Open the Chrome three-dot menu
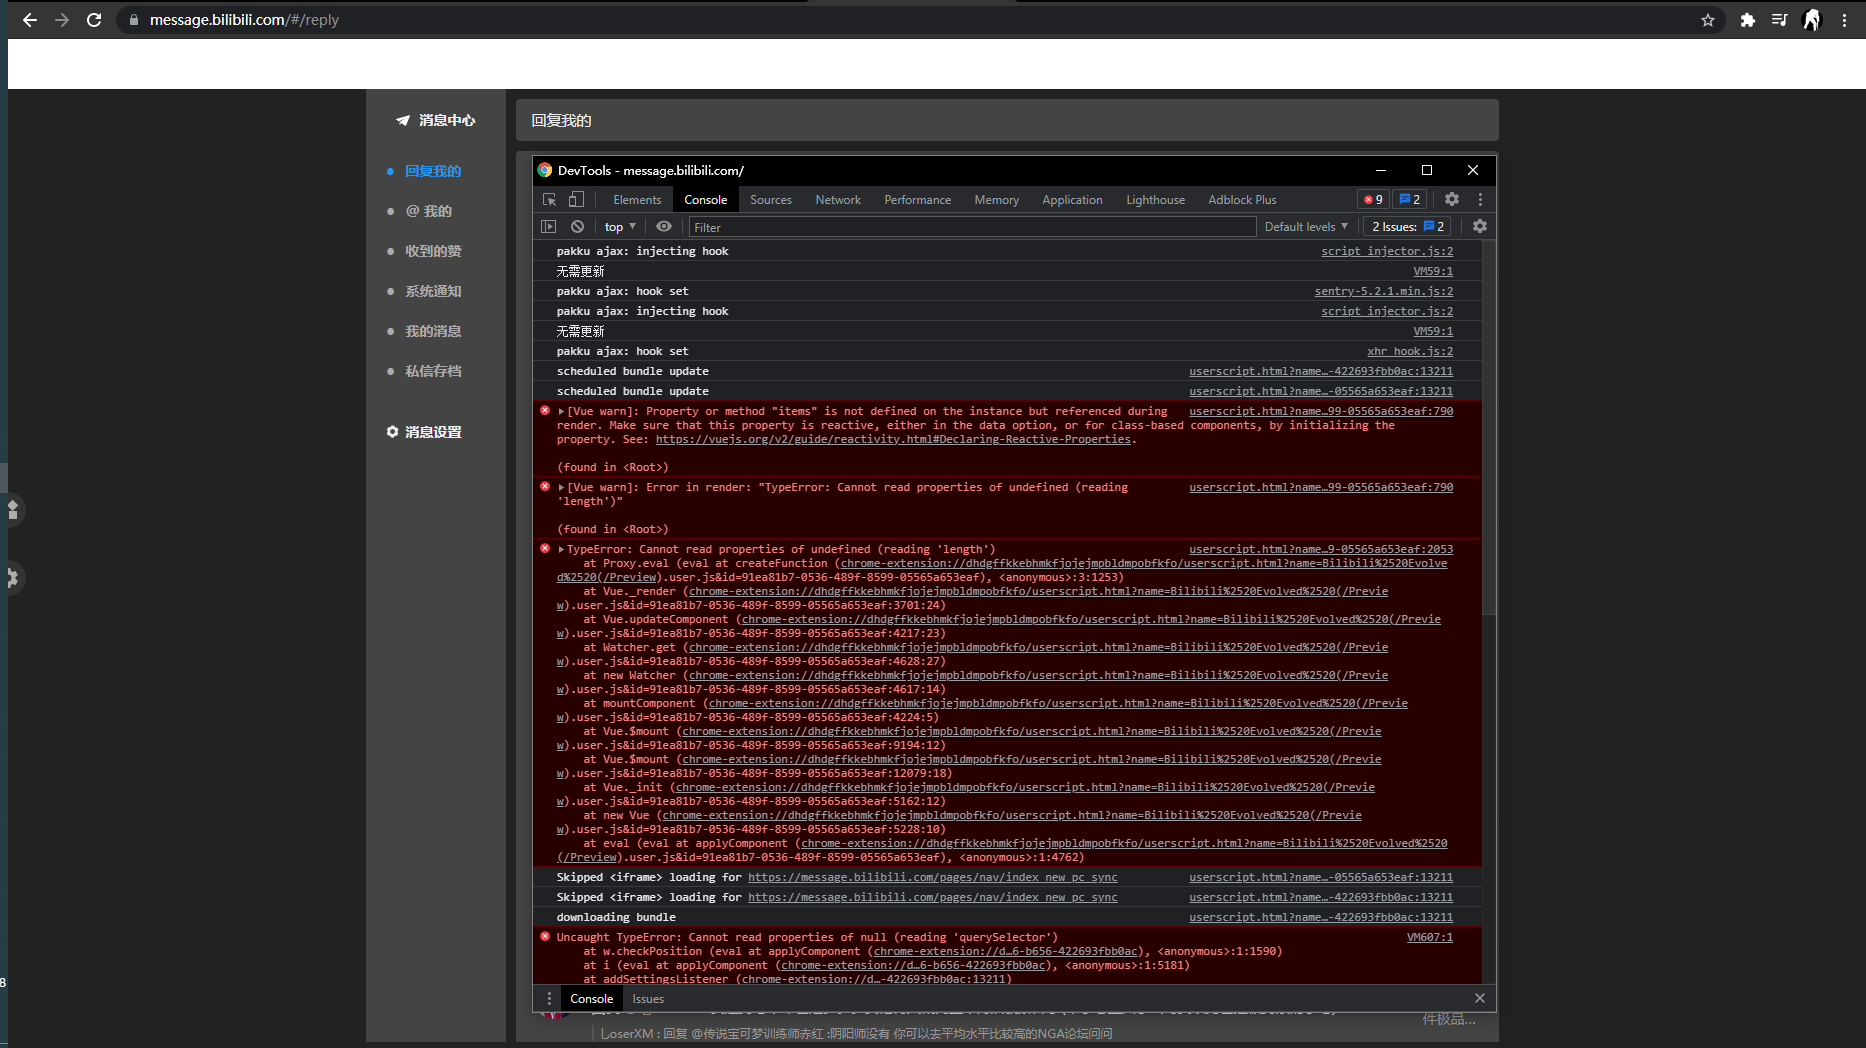The image size is (1866, 1048). pyautogui.click(x=1845, y=20)
